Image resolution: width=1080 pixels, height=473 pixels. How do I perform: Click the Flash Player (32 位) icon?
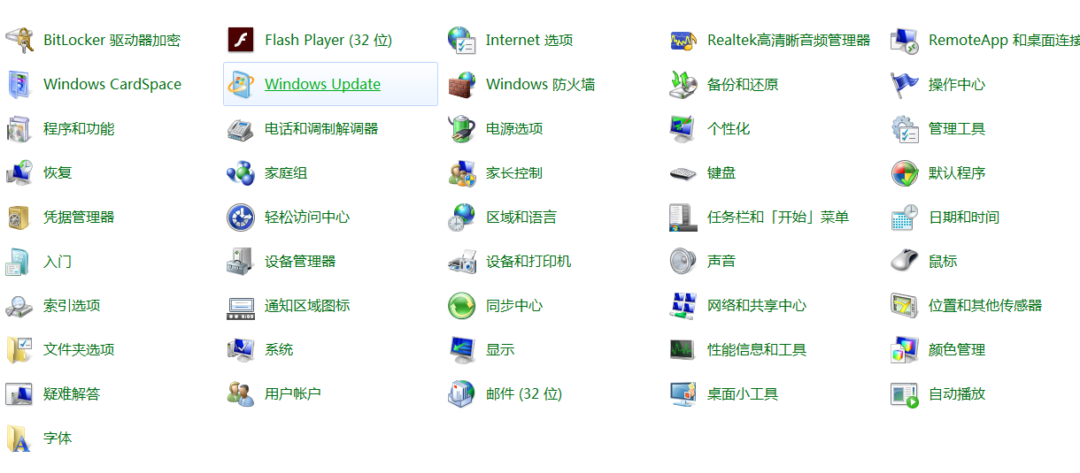[241, 40]
